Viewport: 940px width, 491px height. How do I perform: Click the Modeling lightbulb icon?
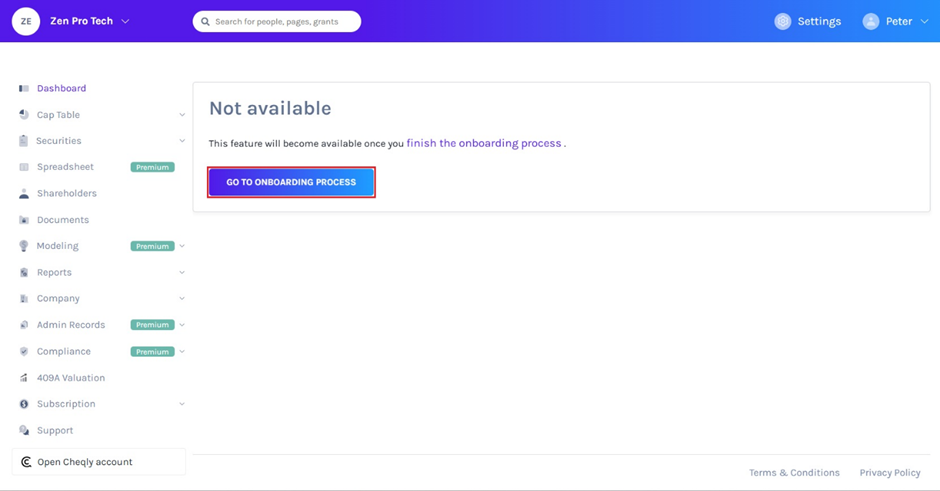click(23, 246)
